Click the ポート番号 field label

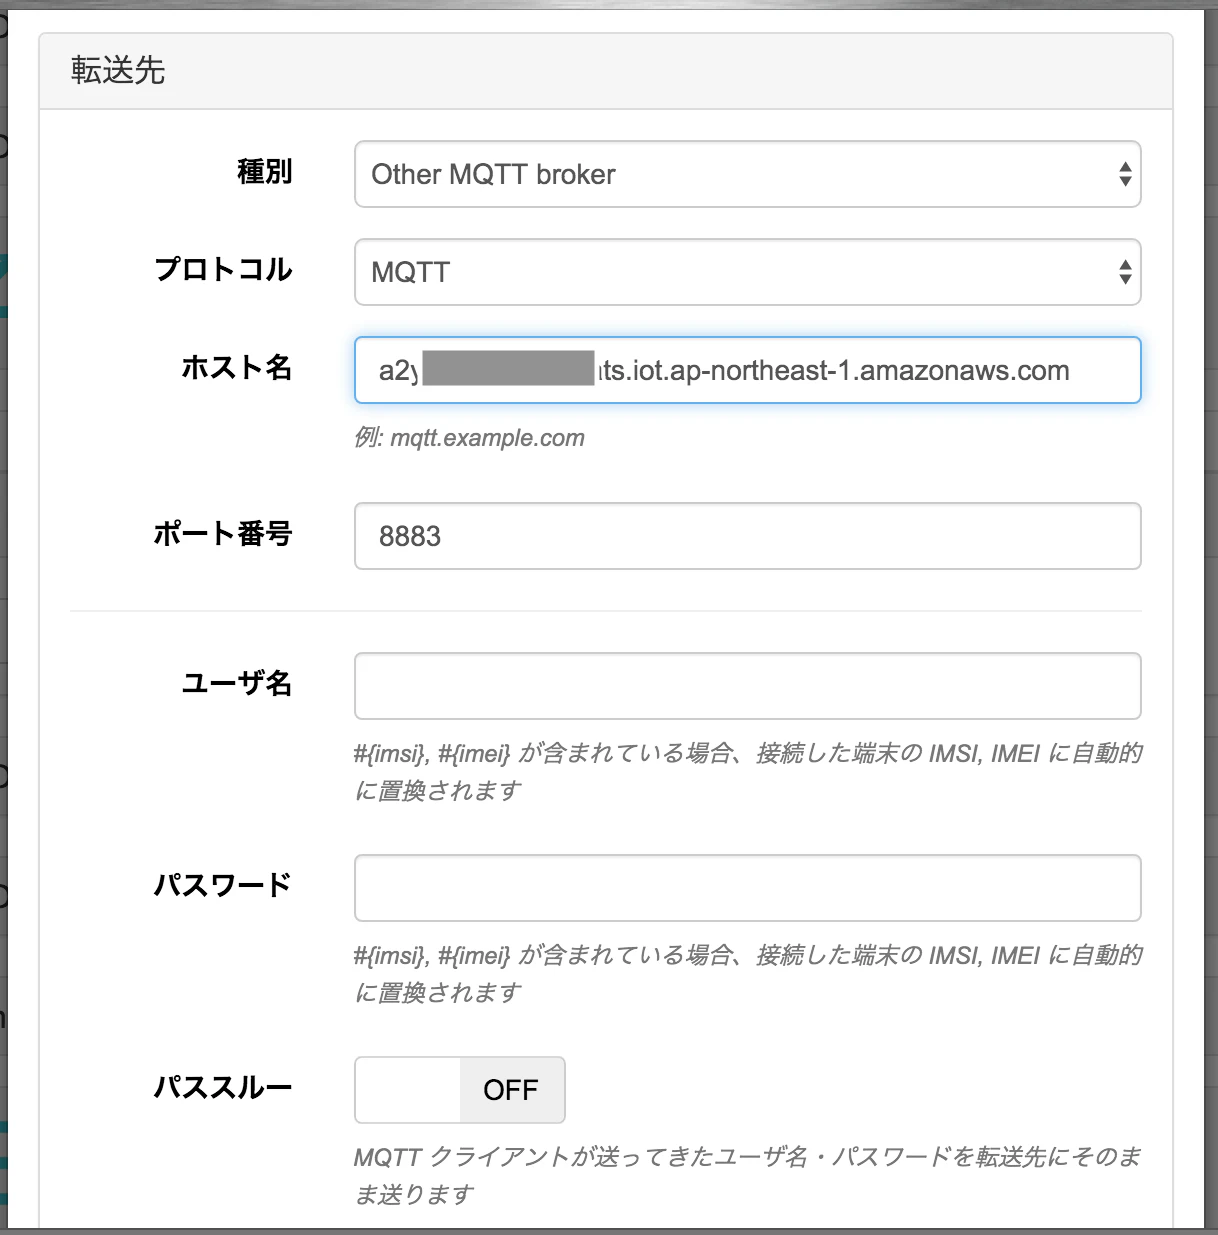tap(223, 534)
